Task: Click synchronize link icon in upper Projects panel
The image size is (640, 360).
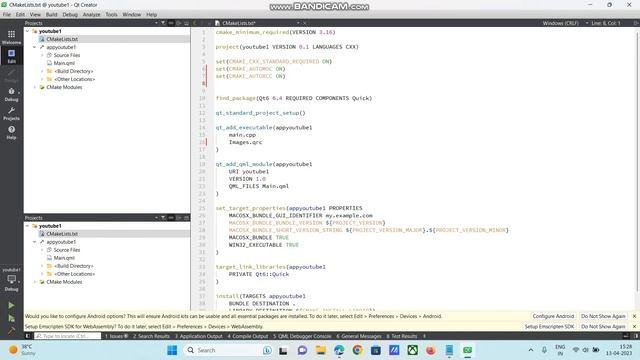Action: point(171,23)
